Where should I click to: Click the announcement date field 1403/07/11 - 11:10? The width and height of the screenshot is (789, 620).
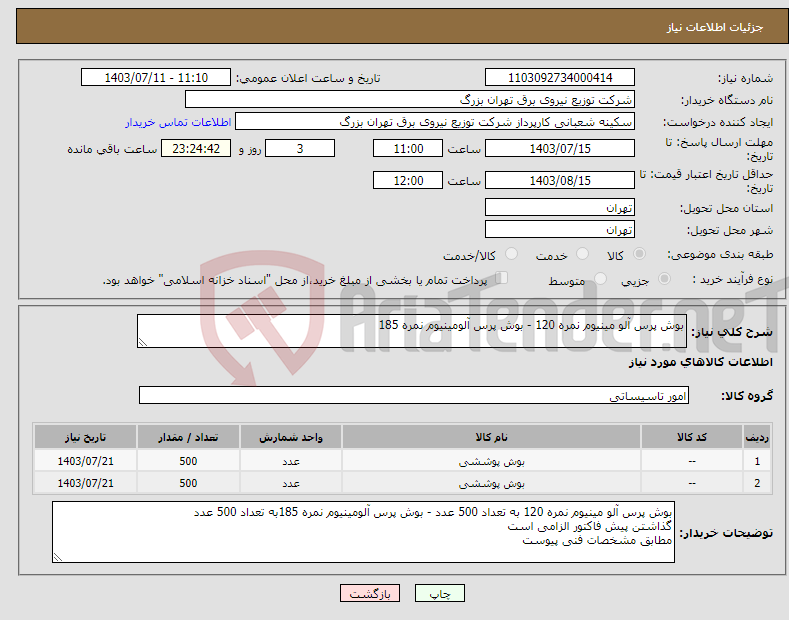pos(156,78)
